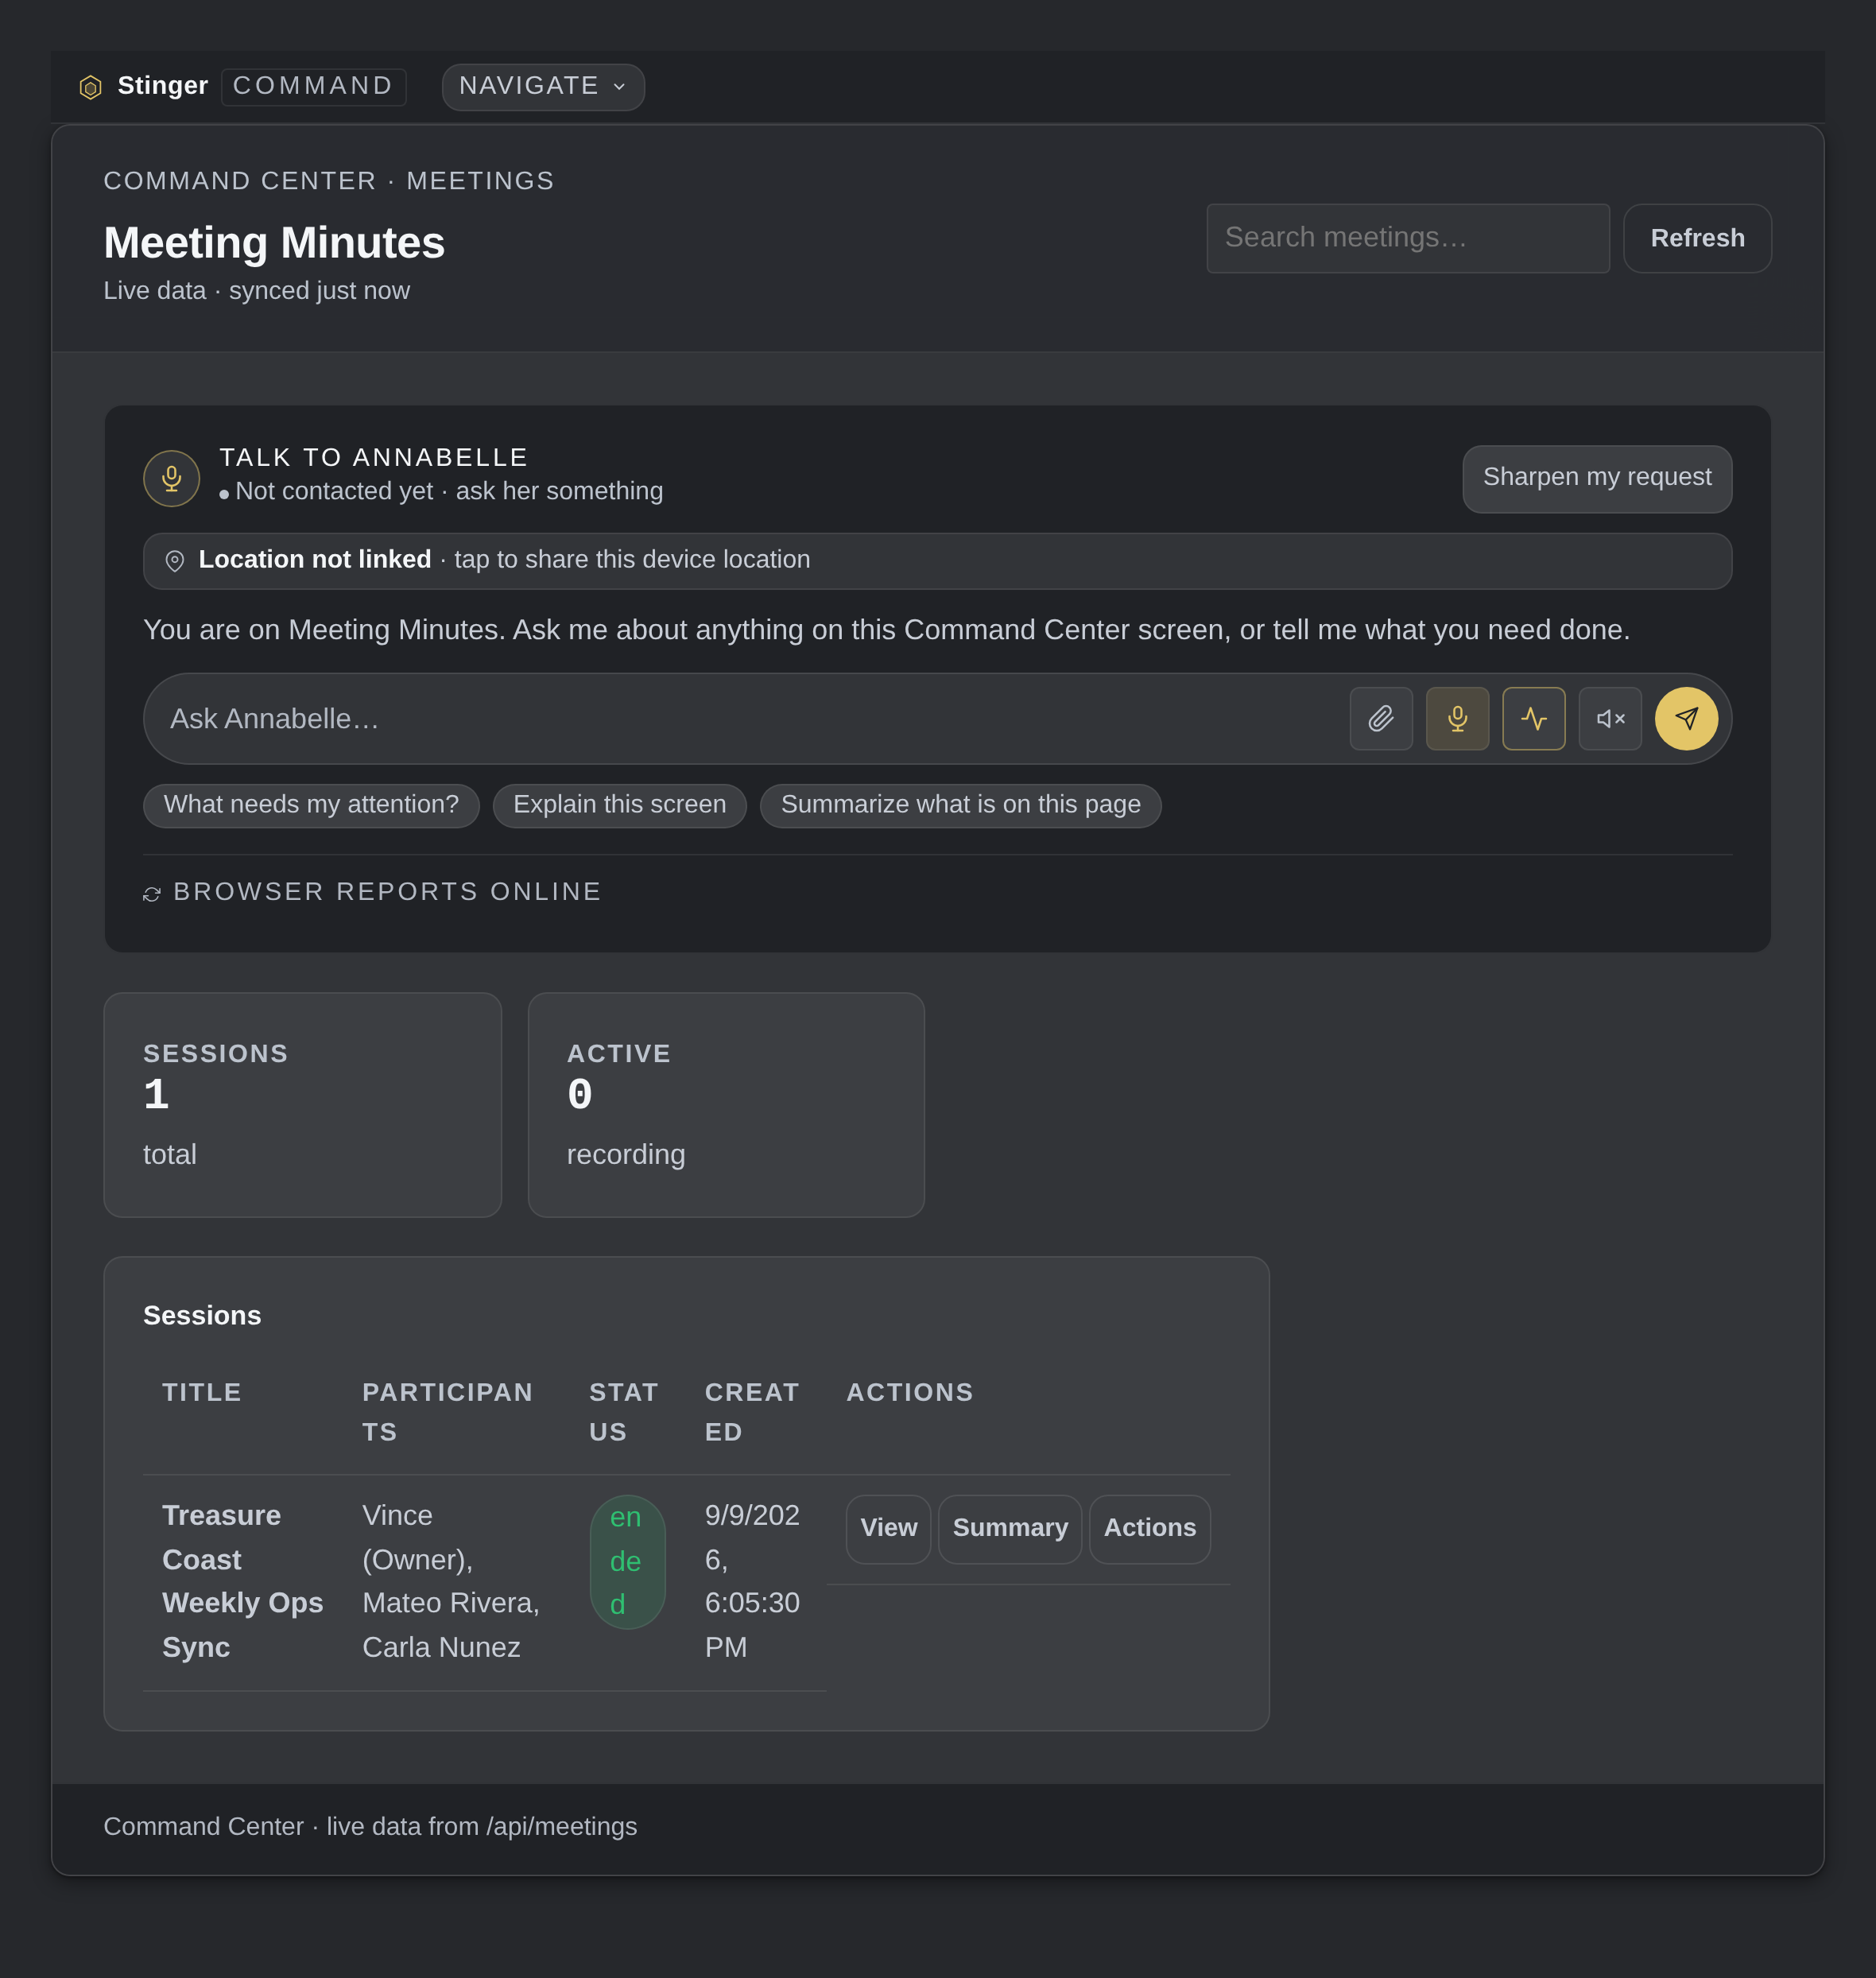Click the 'COMMAND CENTER · MEETINGS' breadcrumb

point(329,181)
